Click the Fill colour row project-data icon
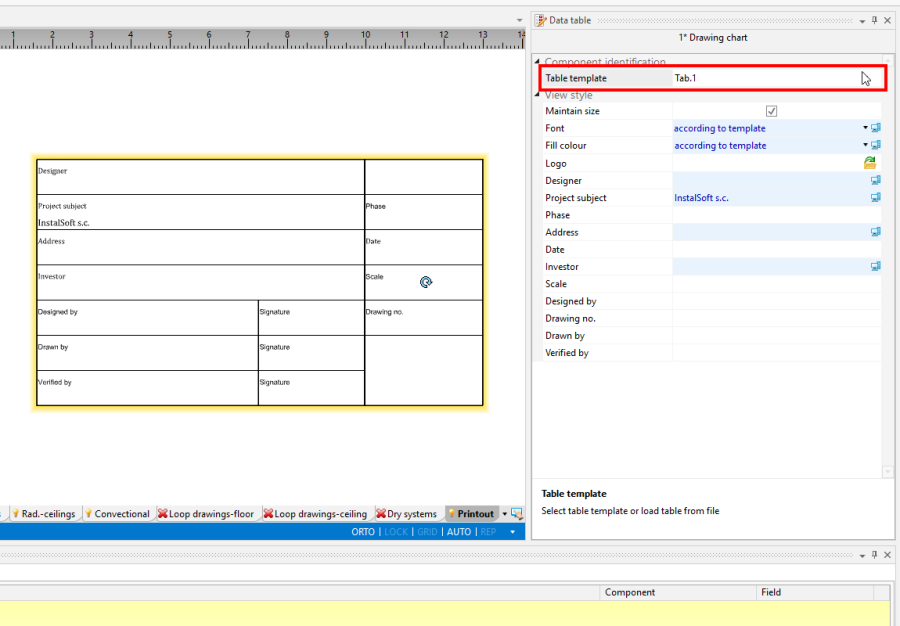Image resolution: width=900 pixels, height=626 pixels. (876, 145)
